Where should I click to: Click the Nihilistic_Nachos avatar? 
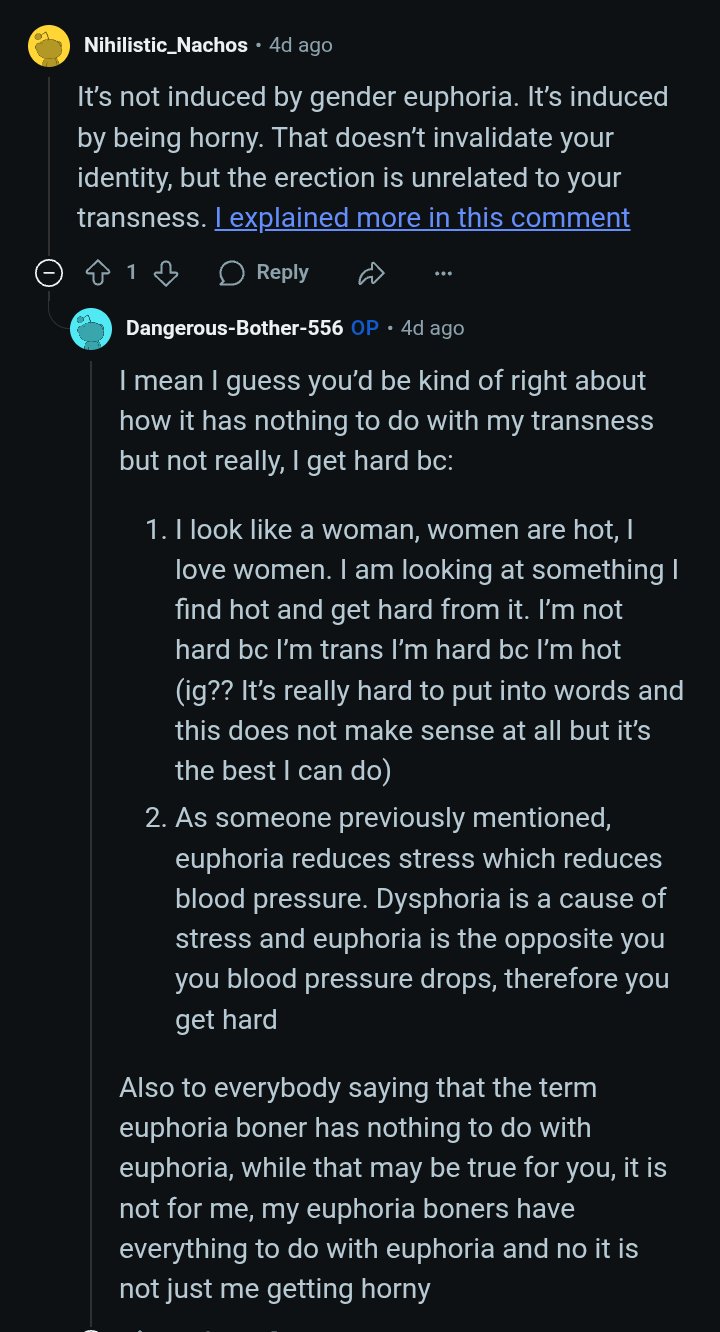coord(49,46)
